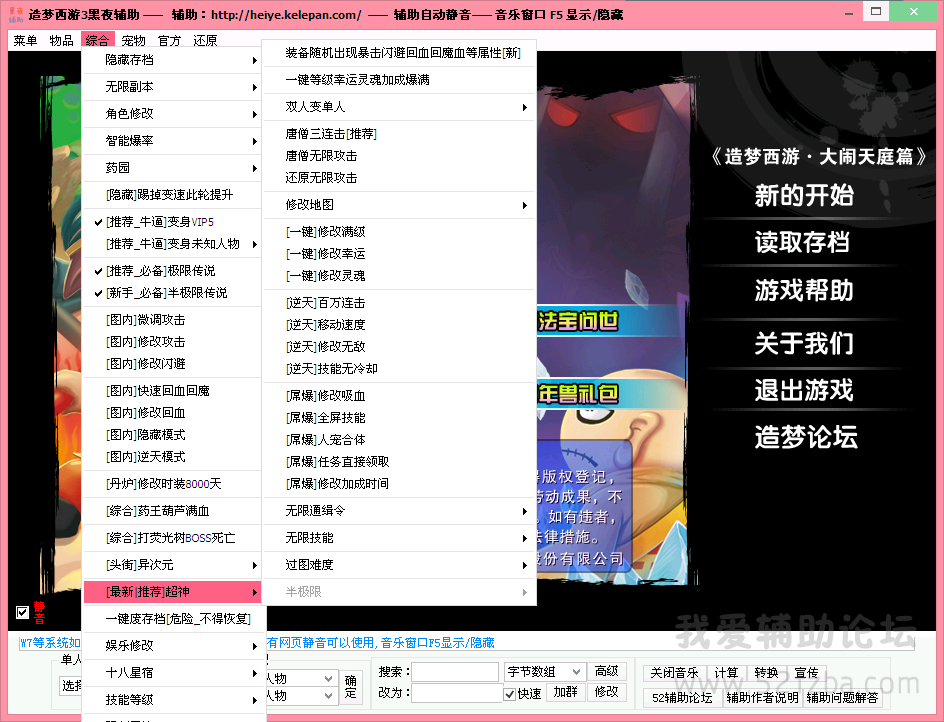Choose [丹炉]修改时装8000天
This screenshot has width=944, height=722.
(x=172, y=484)
